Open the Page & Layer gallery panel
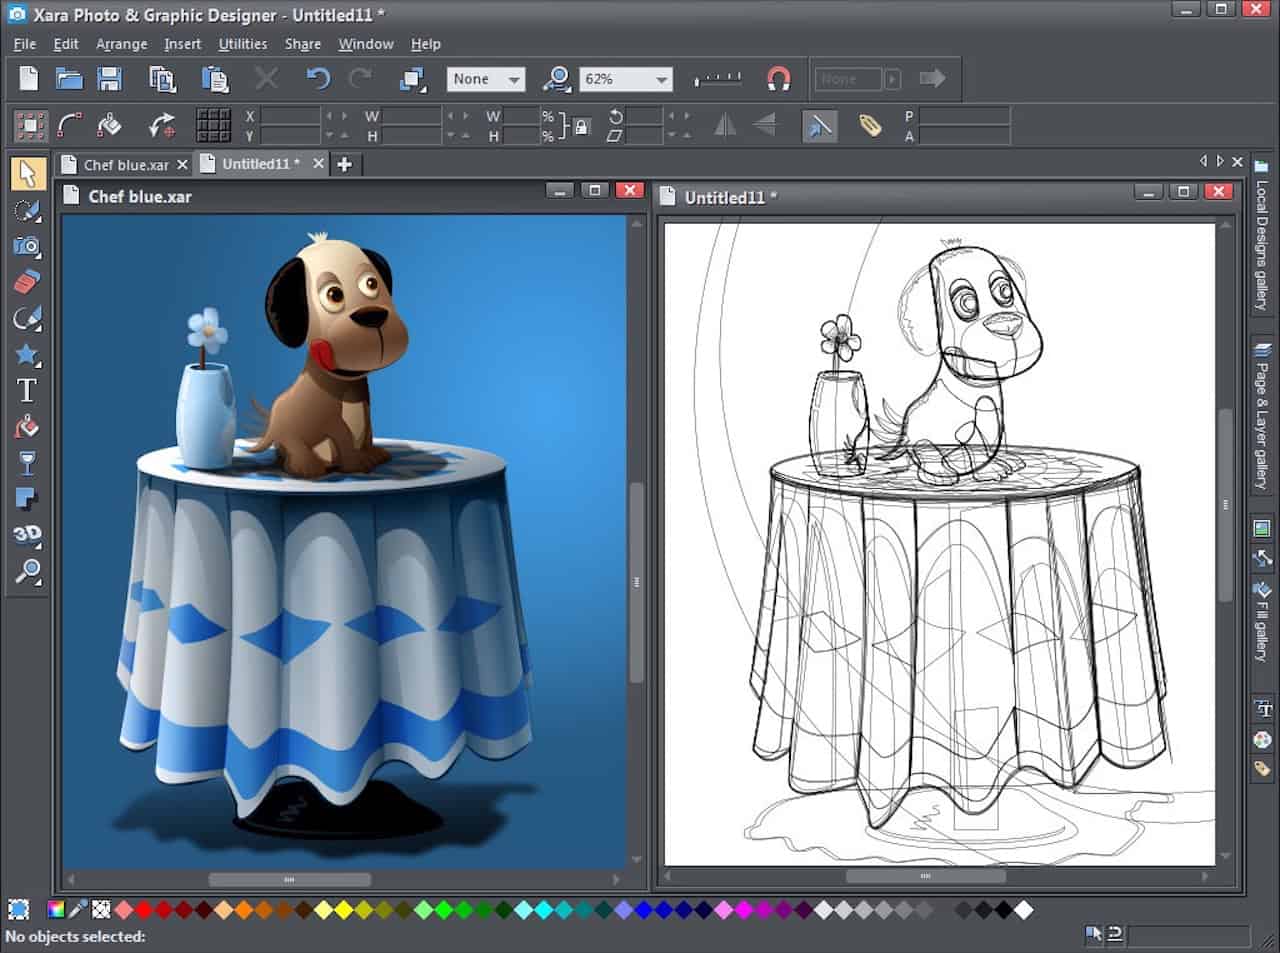The height and width of the screenshot is (953, 1280). [x=1261, y=415]
